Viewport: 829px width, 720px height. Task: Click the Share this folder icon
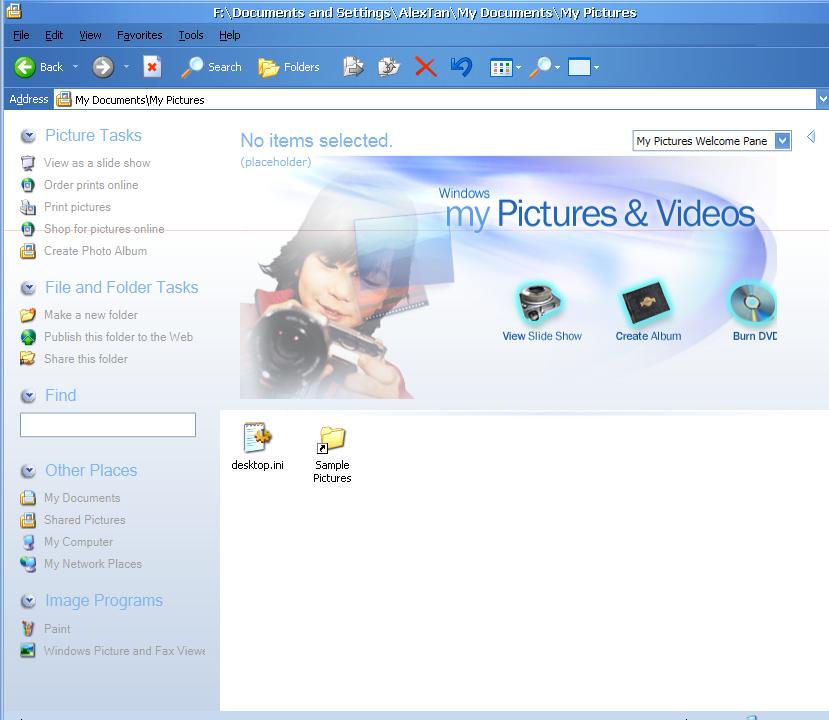pos(28,359)
